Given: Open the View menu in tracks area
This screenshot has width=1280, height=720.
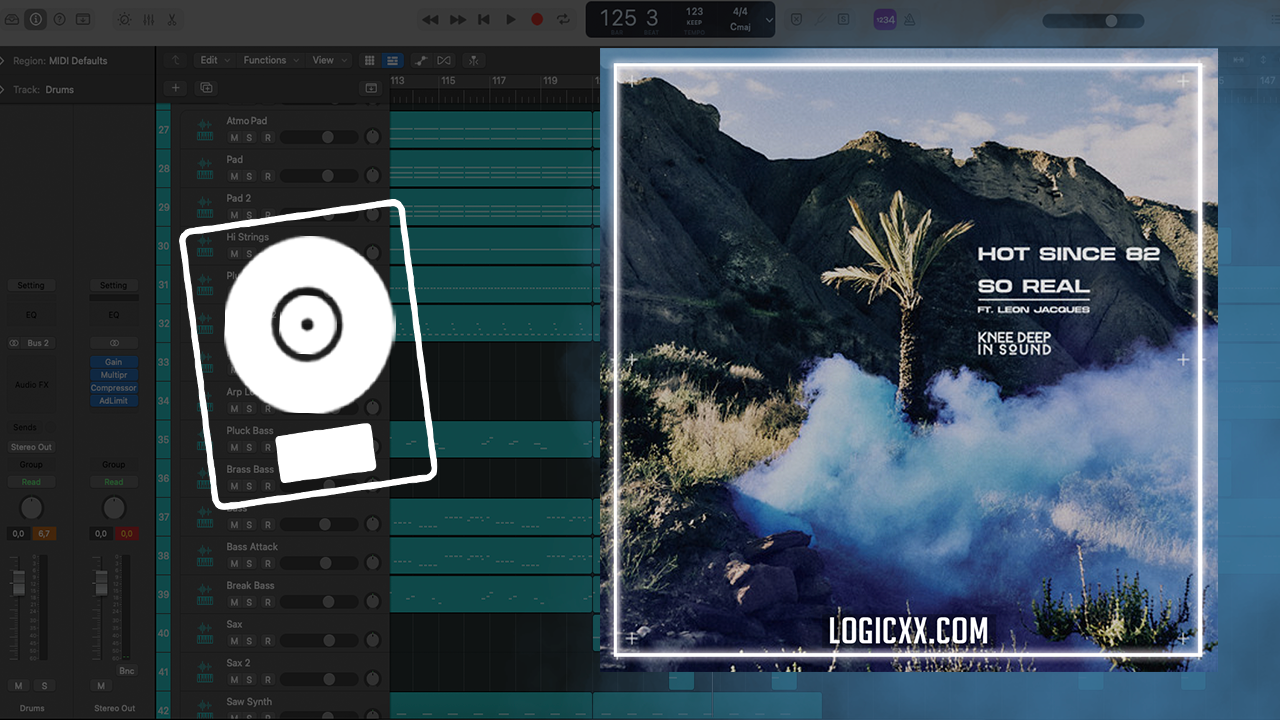Looking at the screenshot, I should (328, 60).
